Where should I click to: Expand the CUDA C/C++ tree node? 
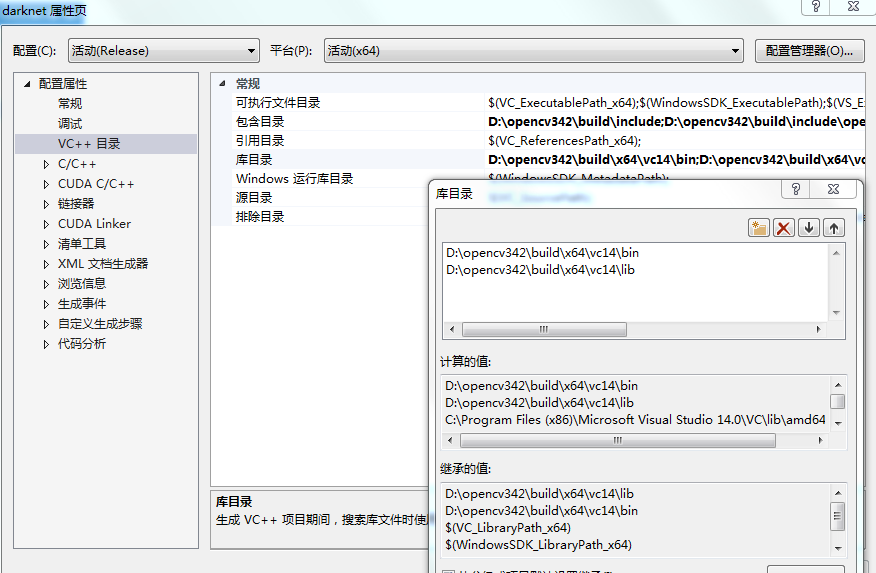46,184
